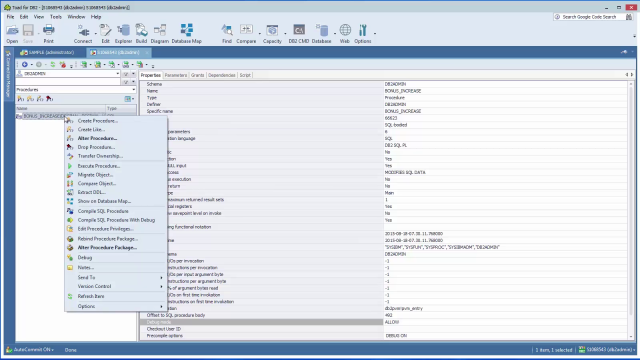
Task: Choose Refresh Item from context menu
Action: 116,296
